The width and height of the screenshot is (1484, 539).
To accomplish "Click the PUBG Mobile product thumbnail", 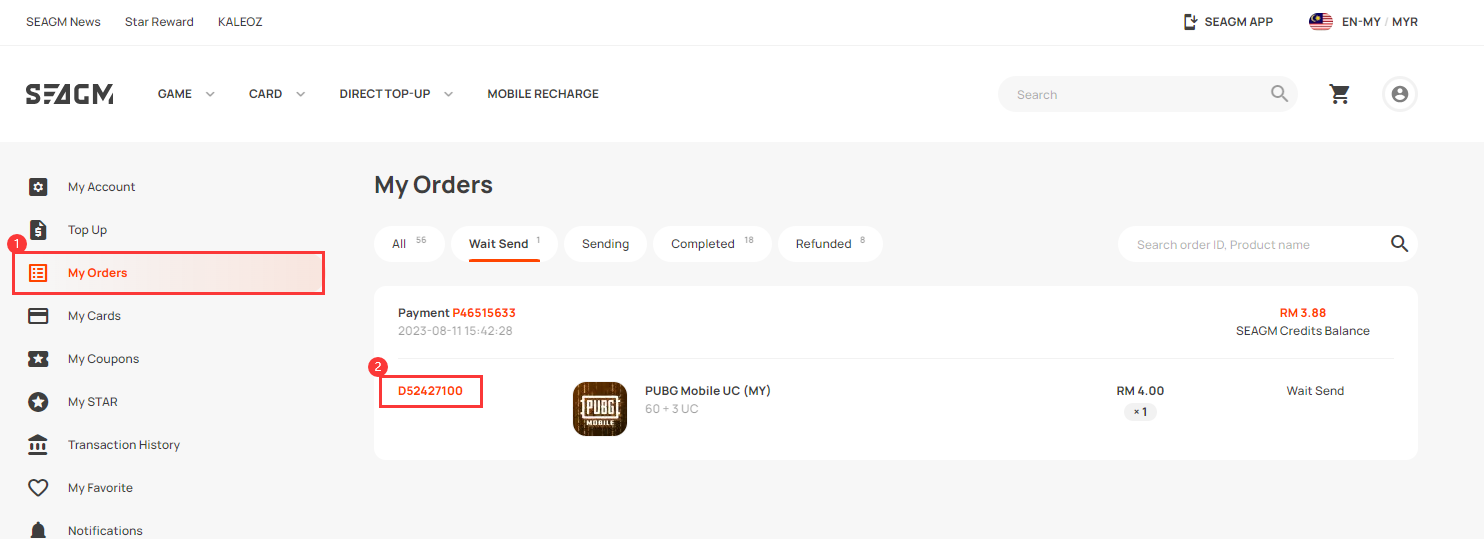I will coord(600,409).
